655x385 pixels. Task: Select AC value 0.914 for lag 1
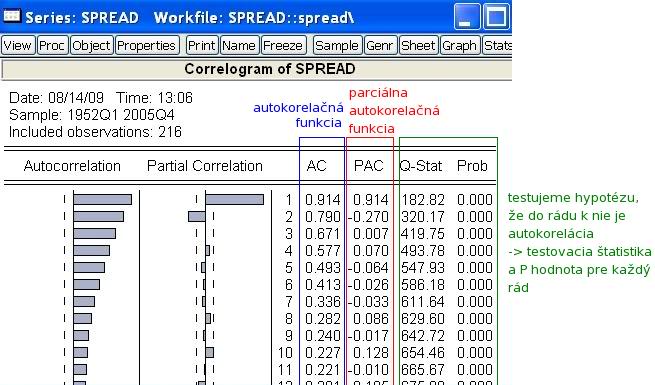pos(322,200)
